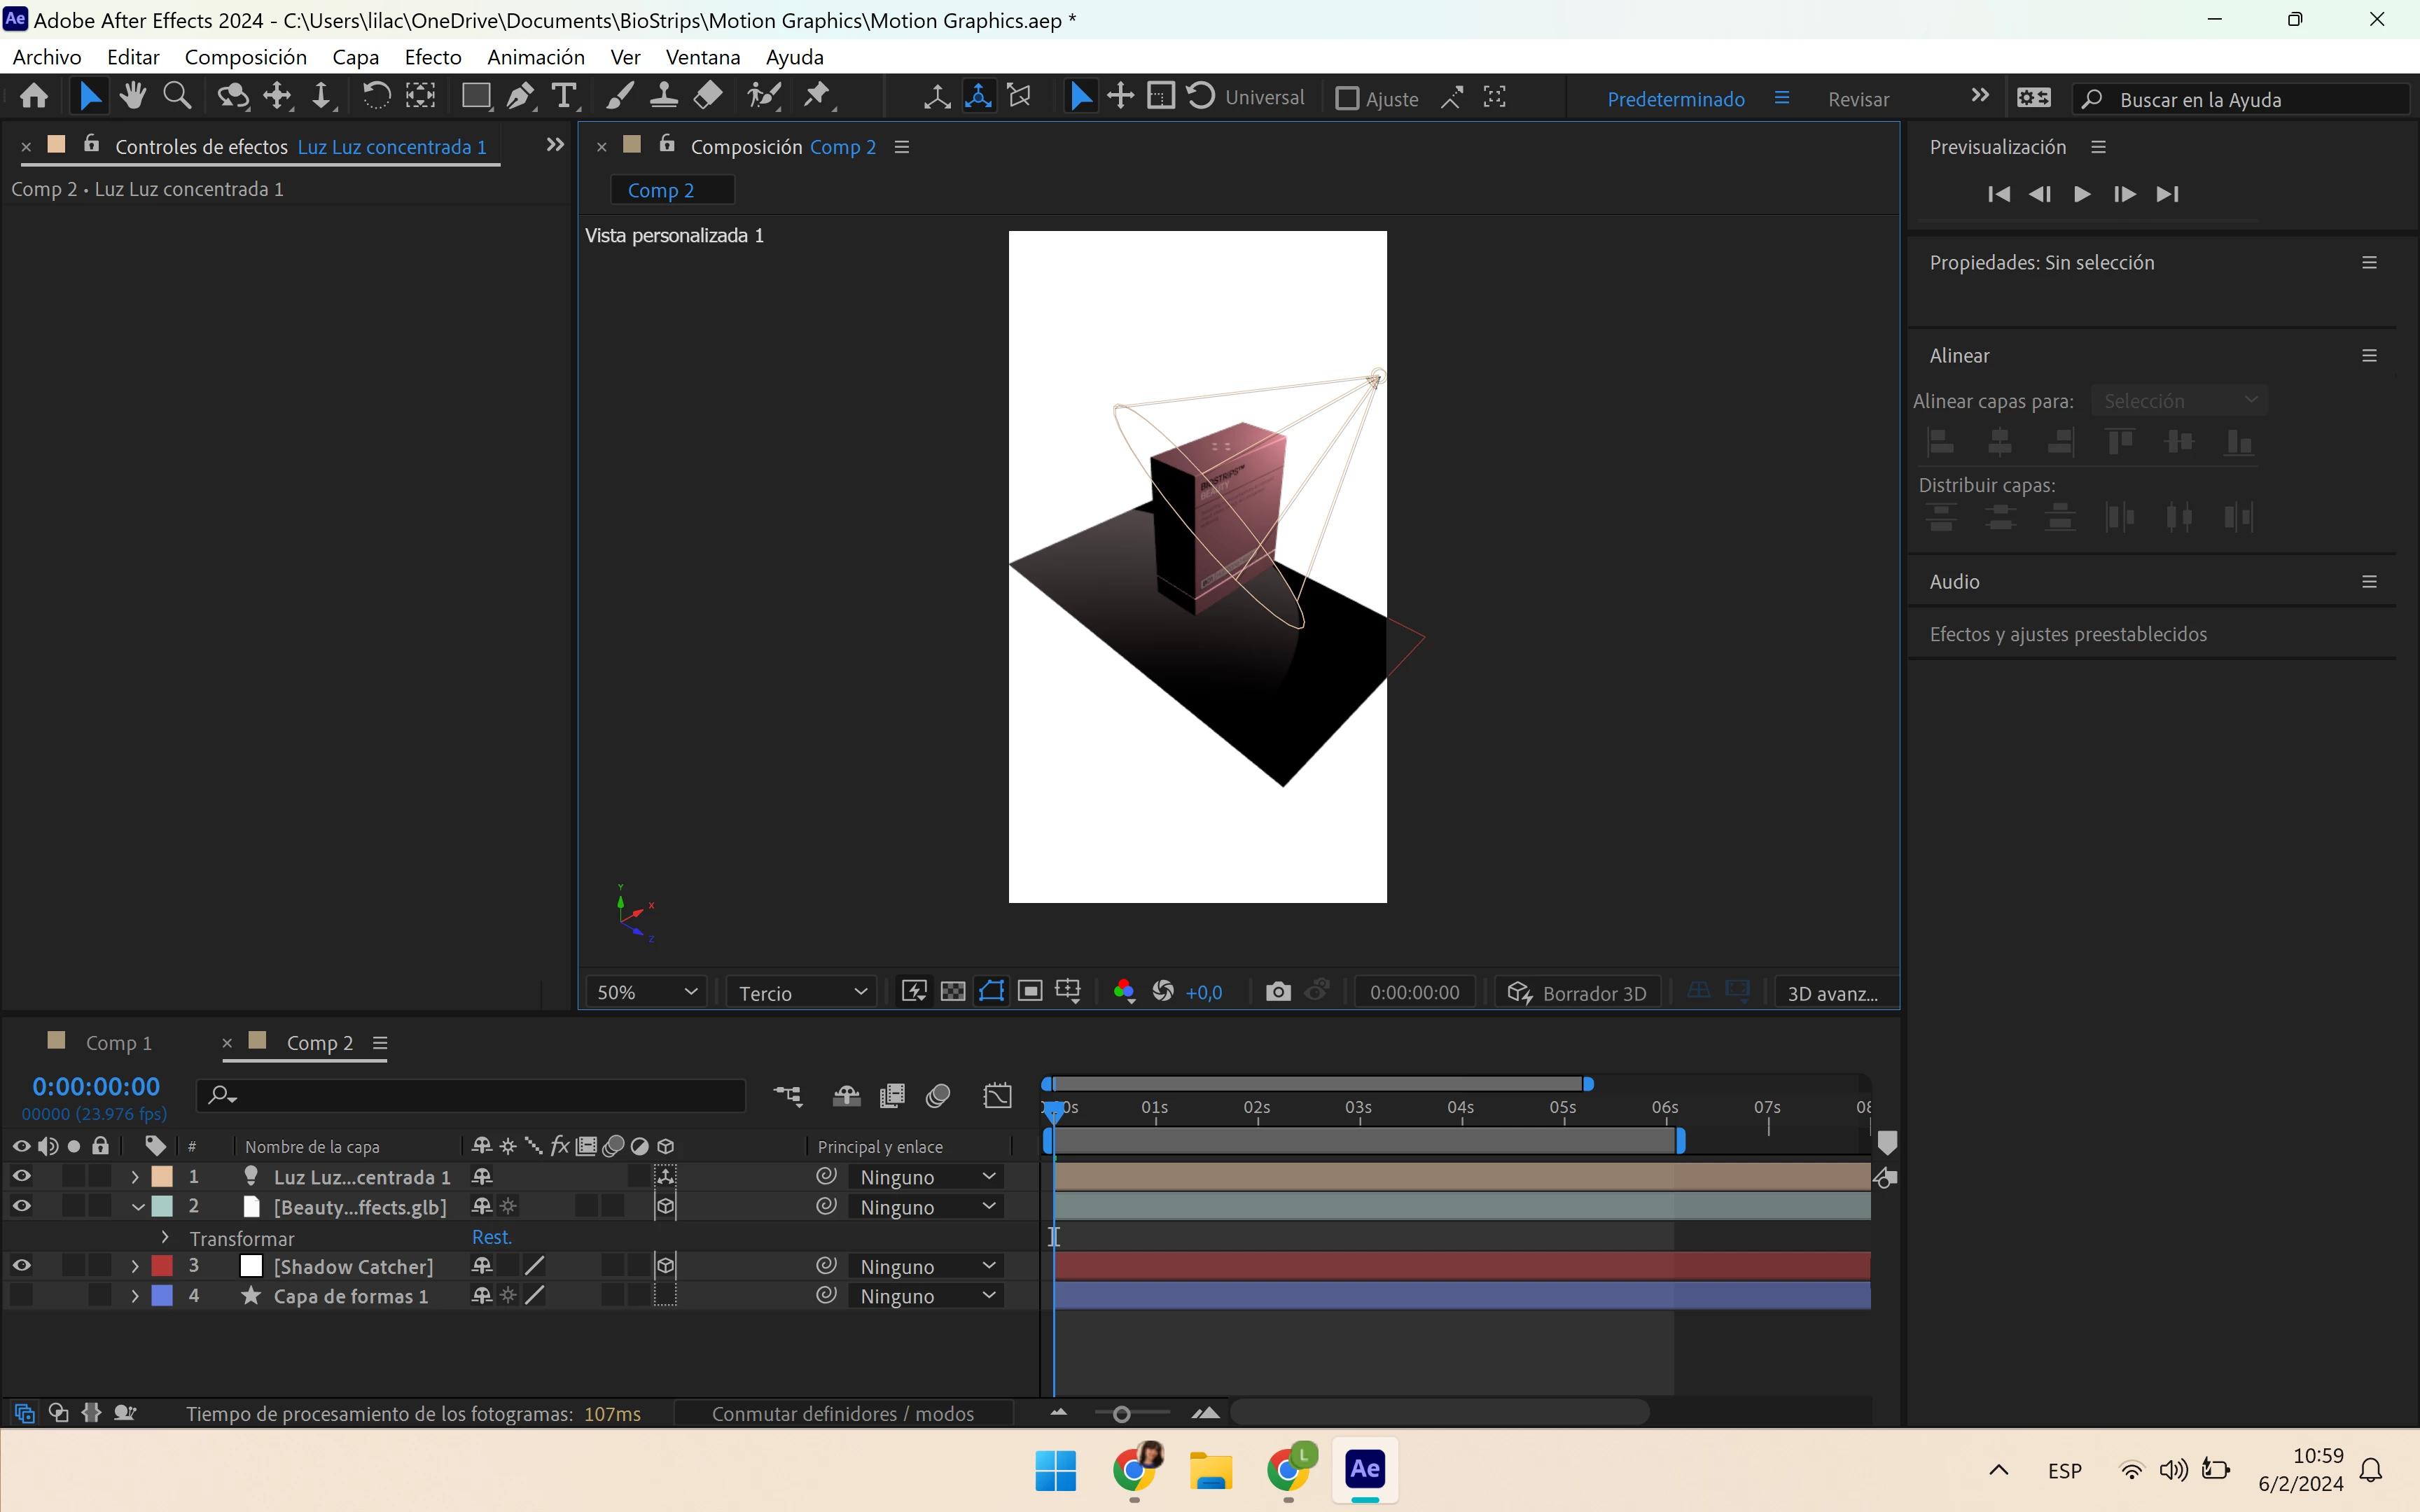The height and width of the screenshot is (1512, 2420).
Task: Open the Efecto menu
Action: coord(432,57)
